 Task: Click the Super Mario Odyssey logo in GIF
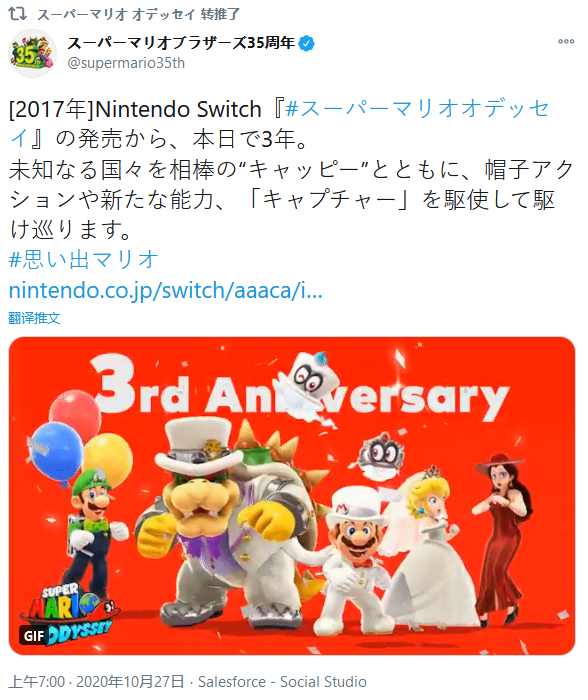click(x=67, y=614)
